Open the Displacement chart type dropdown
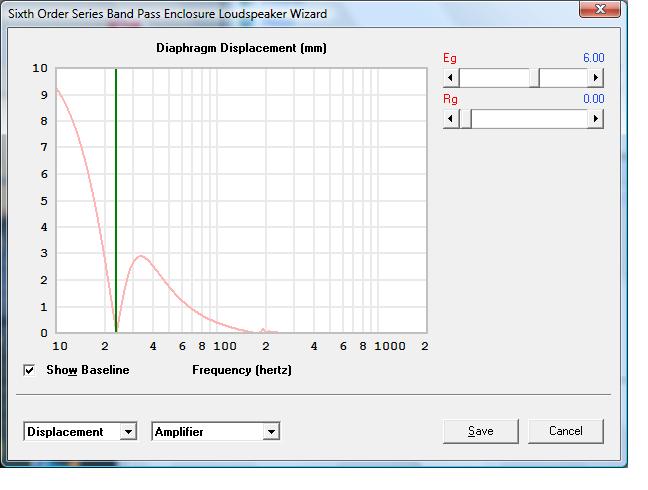The height and width of the screenshot is (490, 648). point(80,432)
